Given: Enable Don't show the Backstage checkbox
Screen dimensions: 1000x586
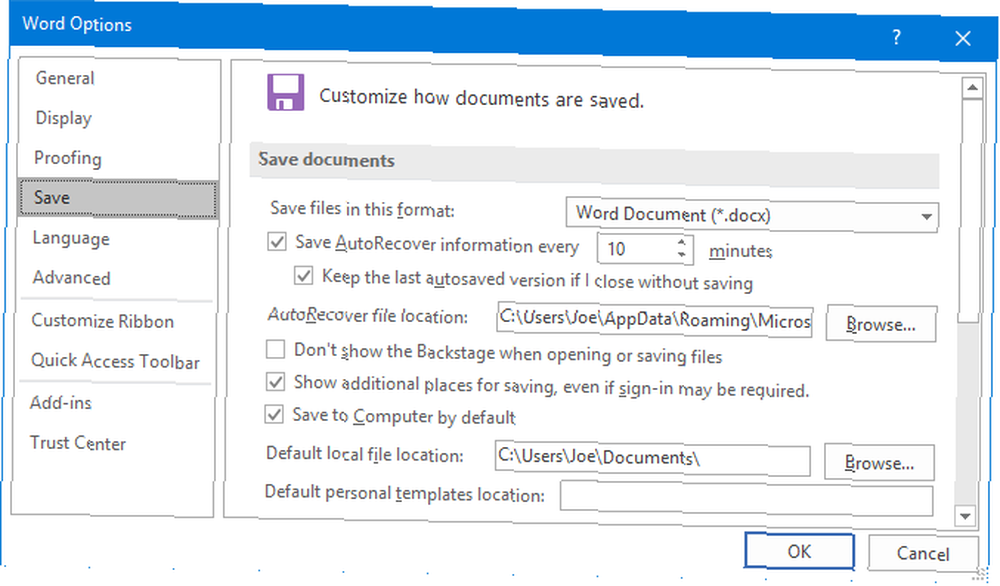Looking at the screenshot, I should pyautogui.click(x=276, y=349).
